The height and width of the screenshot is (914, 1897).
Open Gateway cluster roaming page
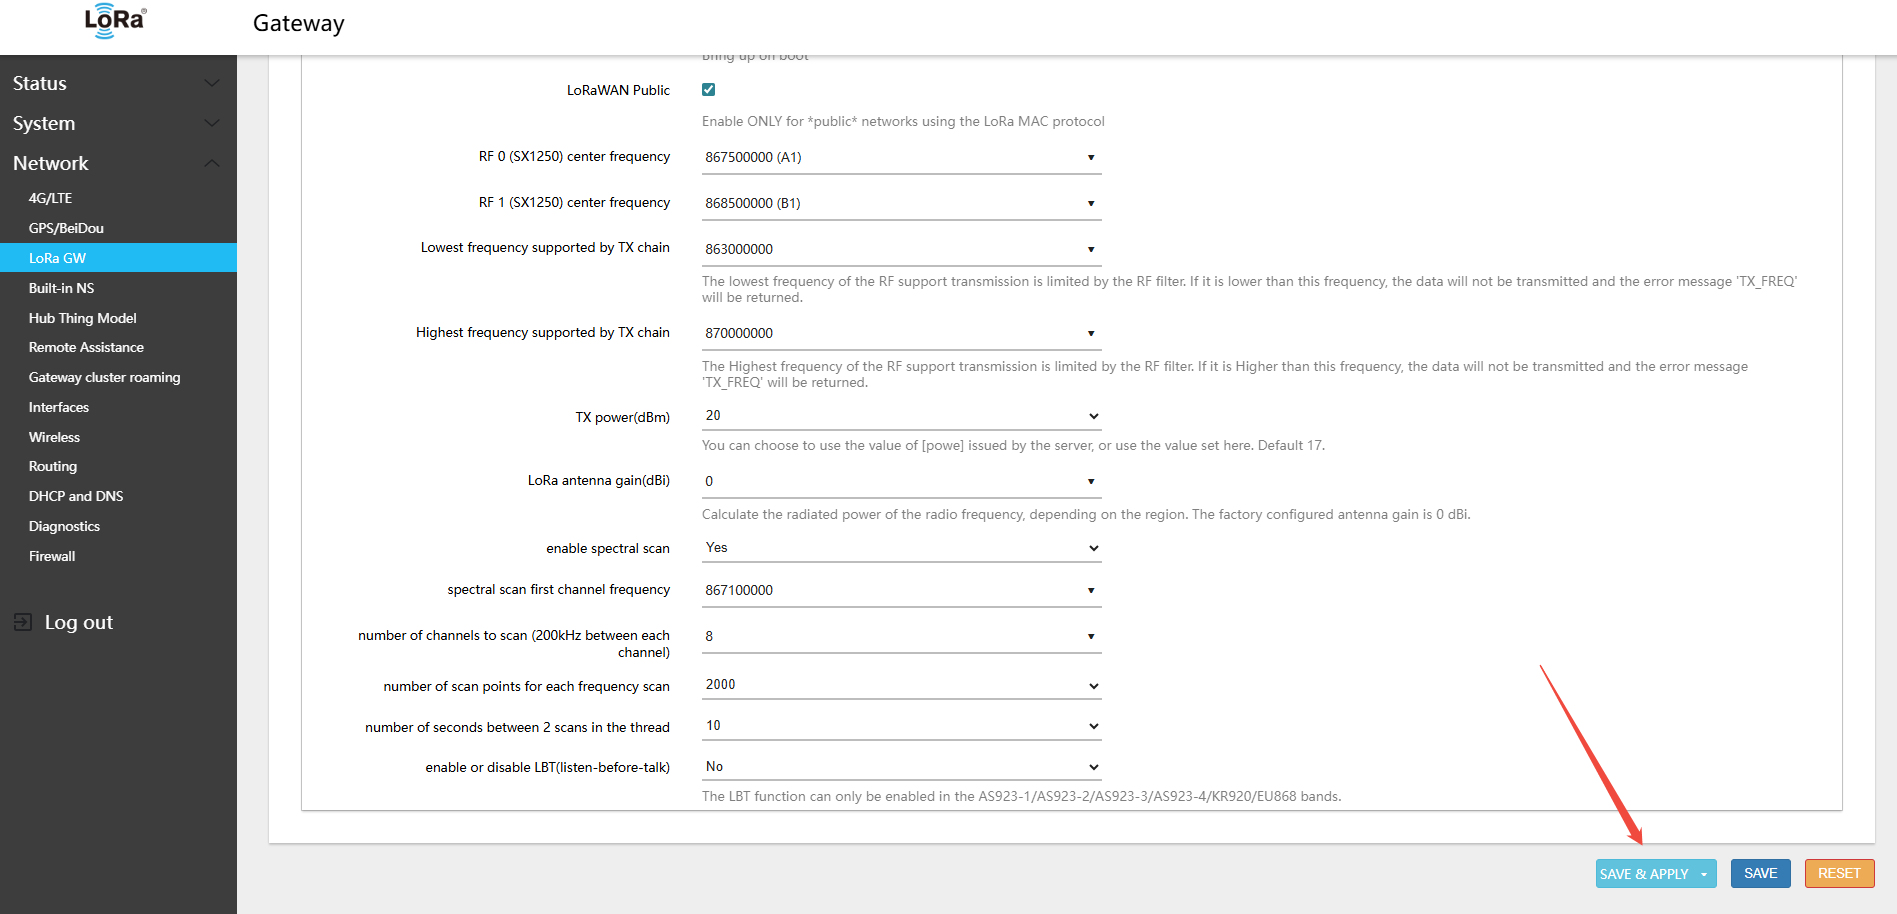point(105,377)
